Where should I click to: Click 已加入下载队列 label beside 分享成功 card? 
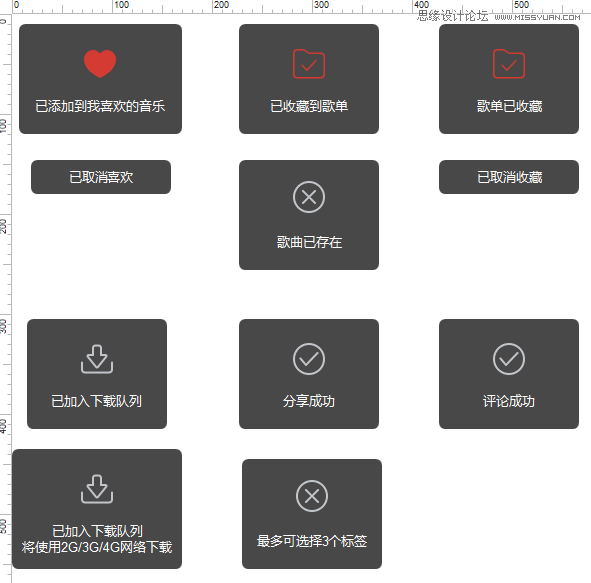pyautogui.click(x=96, y=401)
